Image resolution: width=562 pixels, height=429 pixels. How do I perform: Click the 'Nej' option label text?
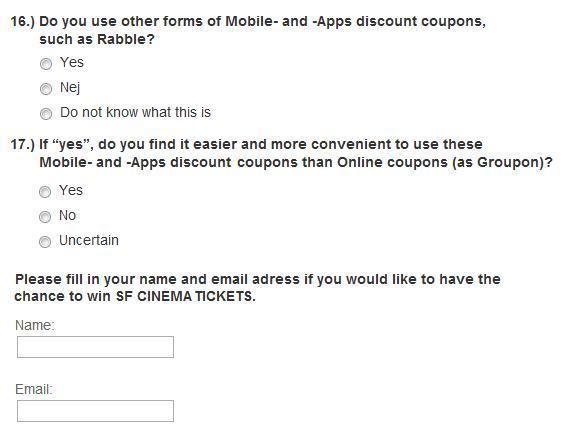[70, 88]
